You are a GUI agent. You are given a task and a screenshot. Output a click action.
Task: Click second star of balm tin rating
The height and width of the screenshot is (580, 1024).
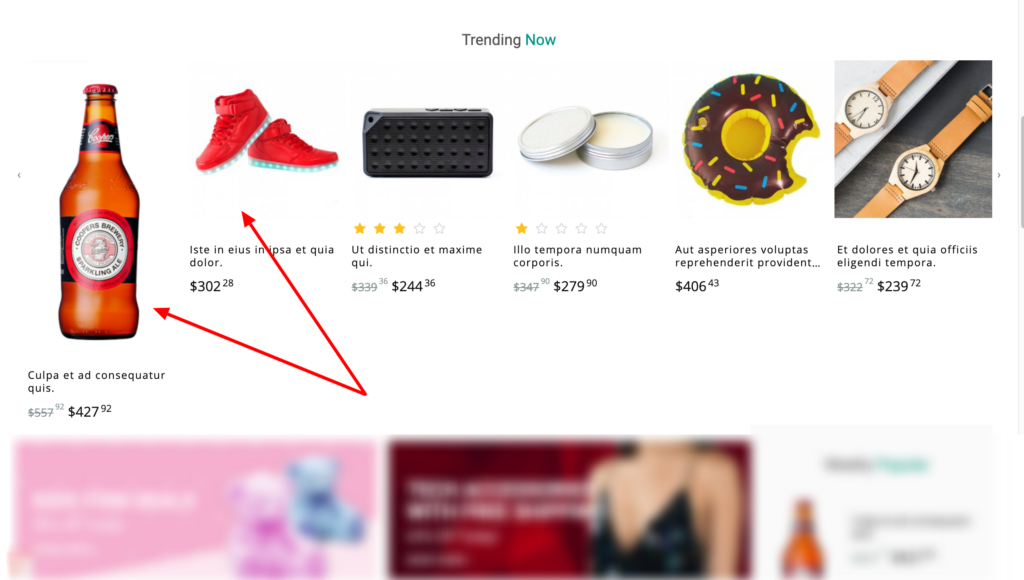tap(541, 229)
